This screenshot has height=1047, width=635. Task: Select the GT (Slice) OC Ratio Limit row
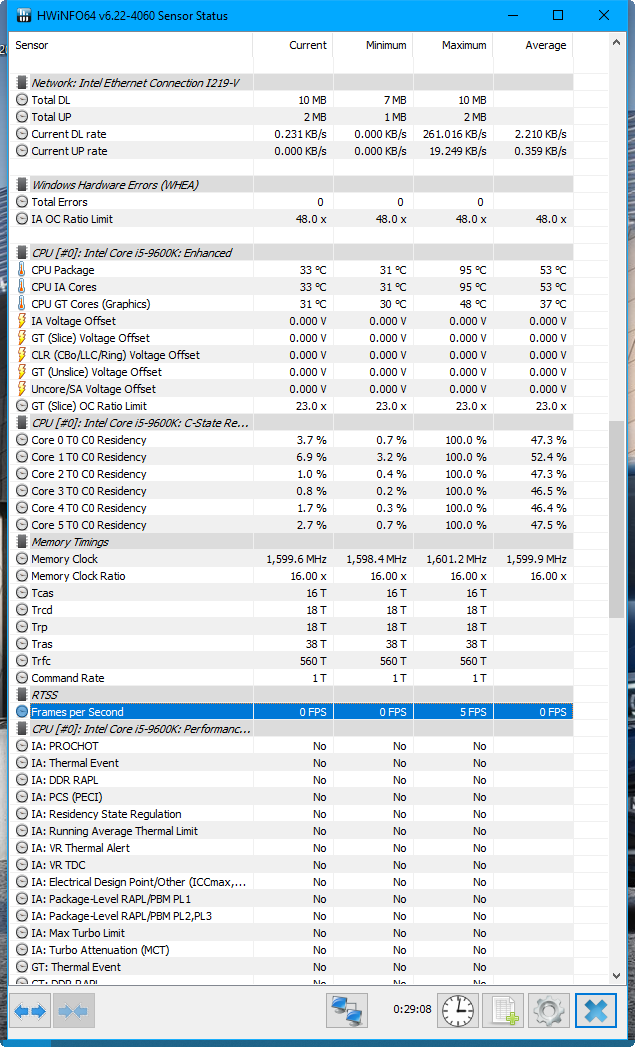291,406
